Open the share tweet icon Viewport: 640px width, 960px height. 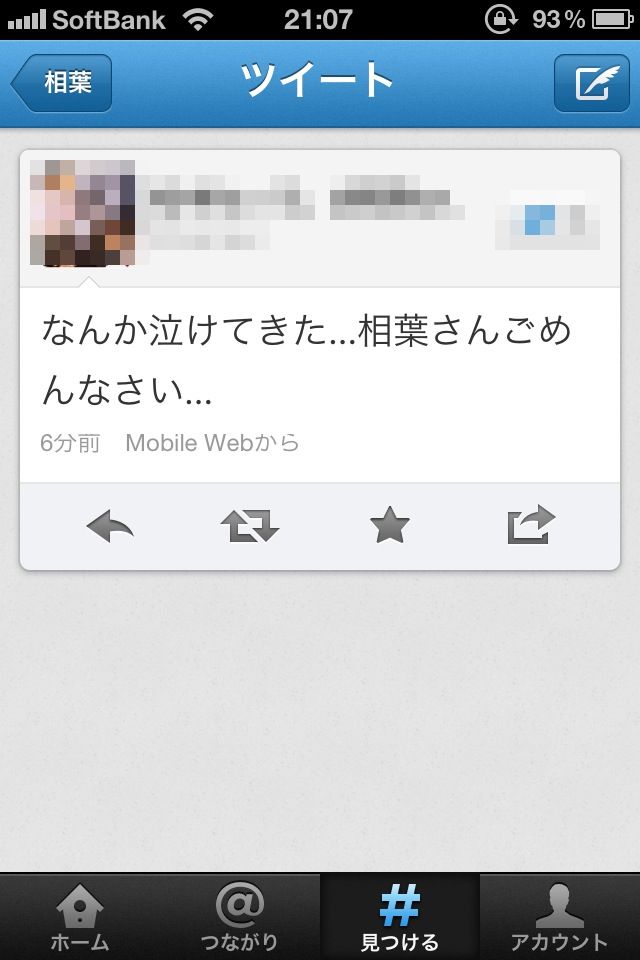531,525
